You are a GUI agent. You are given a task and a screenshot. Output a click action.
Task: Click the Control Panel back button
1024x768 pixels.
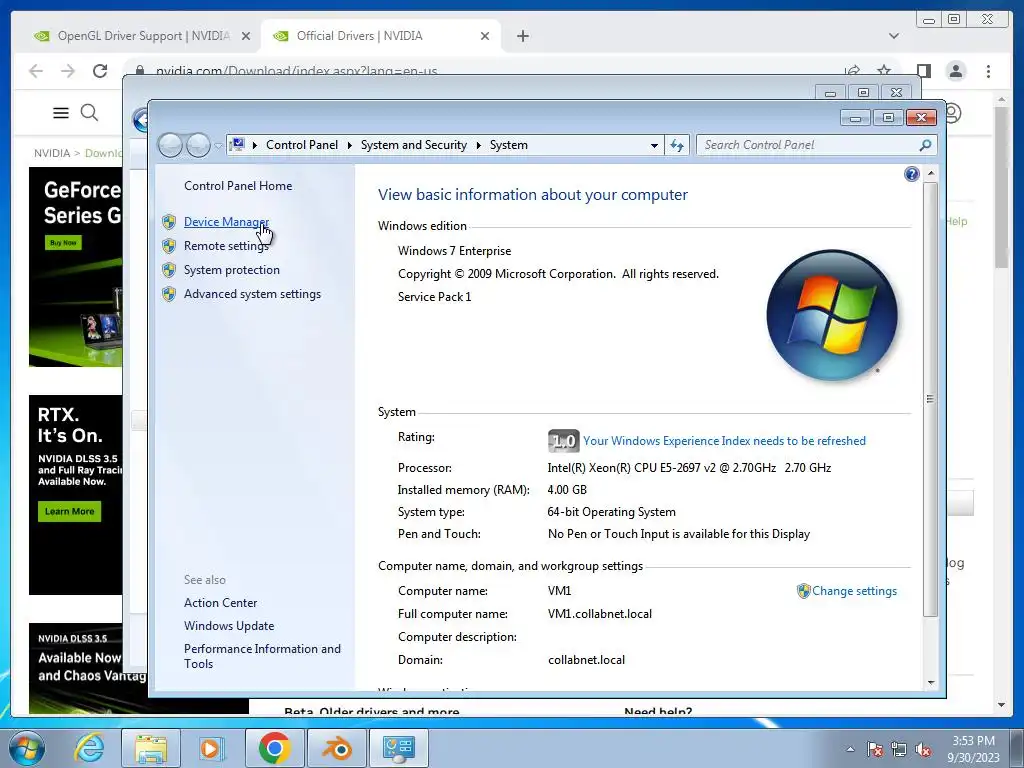point(170,145)
